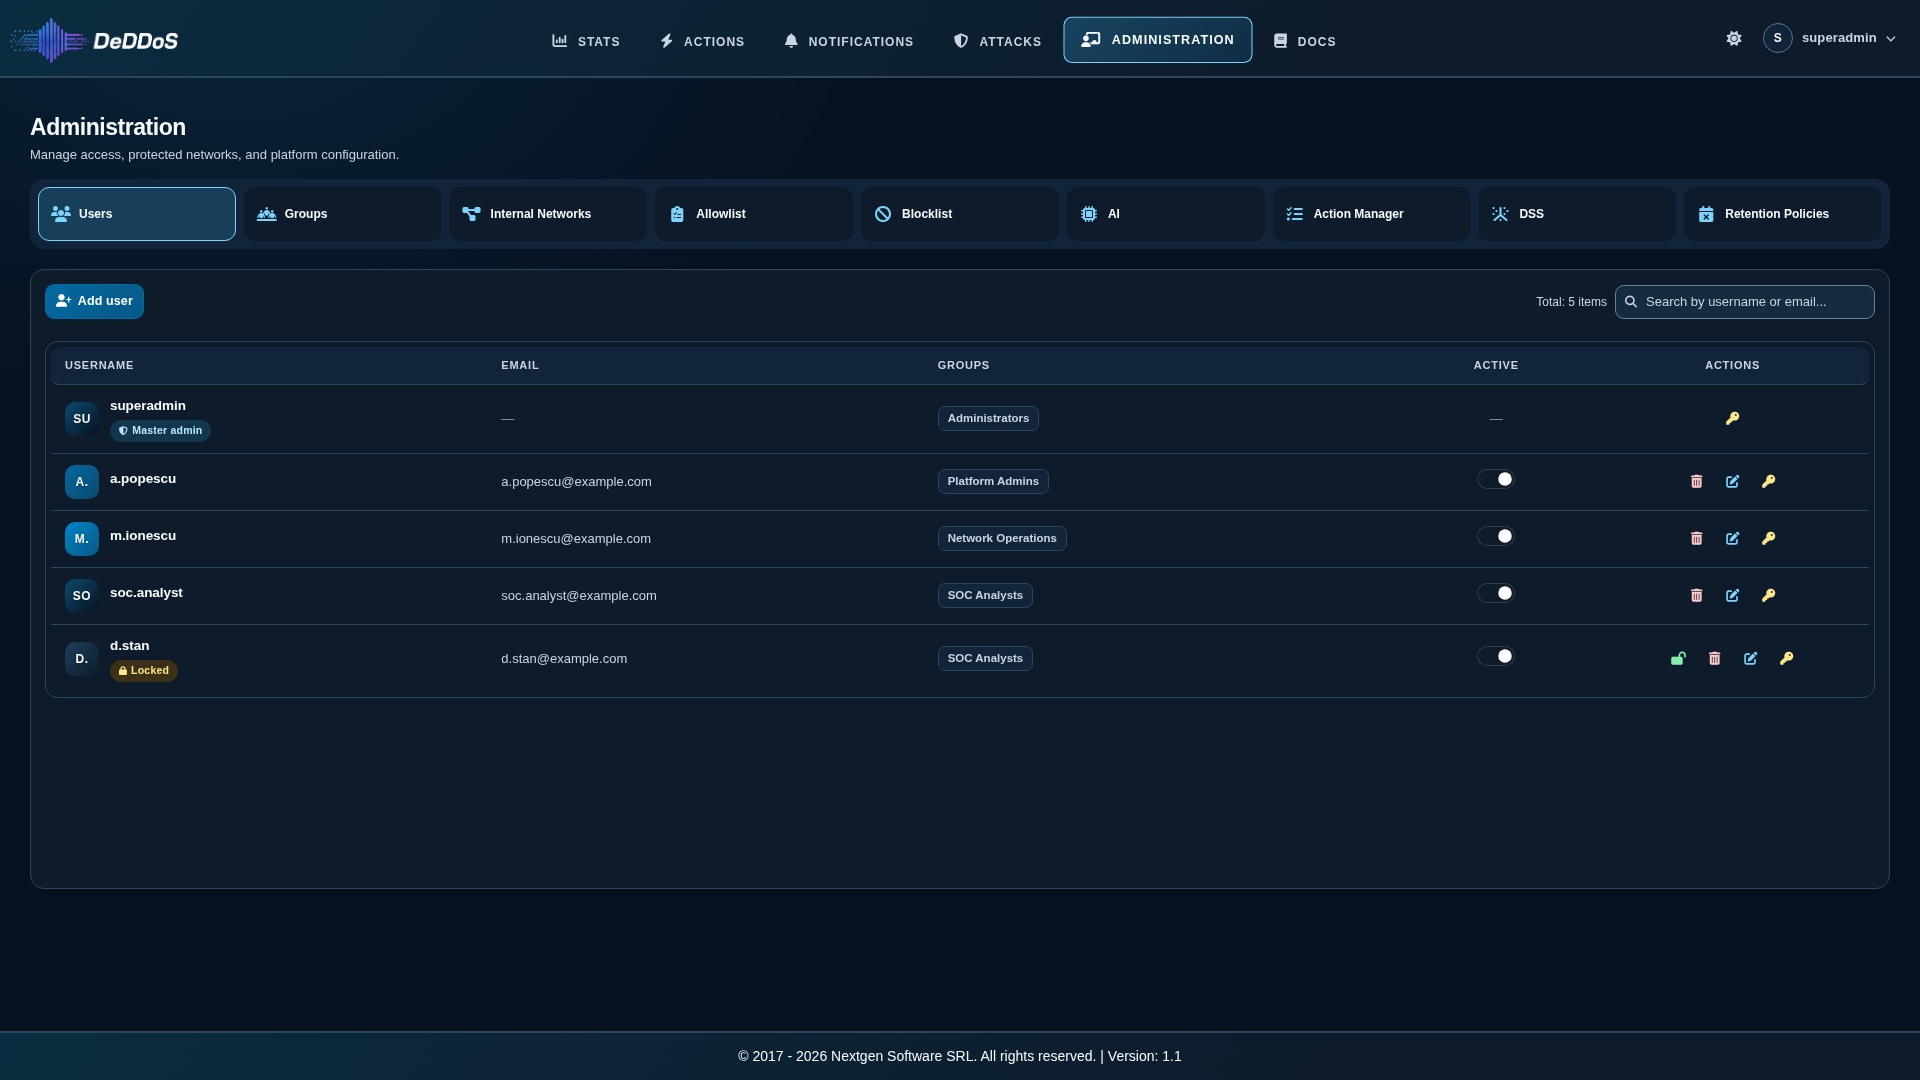Toggle active switch for a.popescu
The height and width of the screenshot is (1080, 1920).
click(1496, 480)
